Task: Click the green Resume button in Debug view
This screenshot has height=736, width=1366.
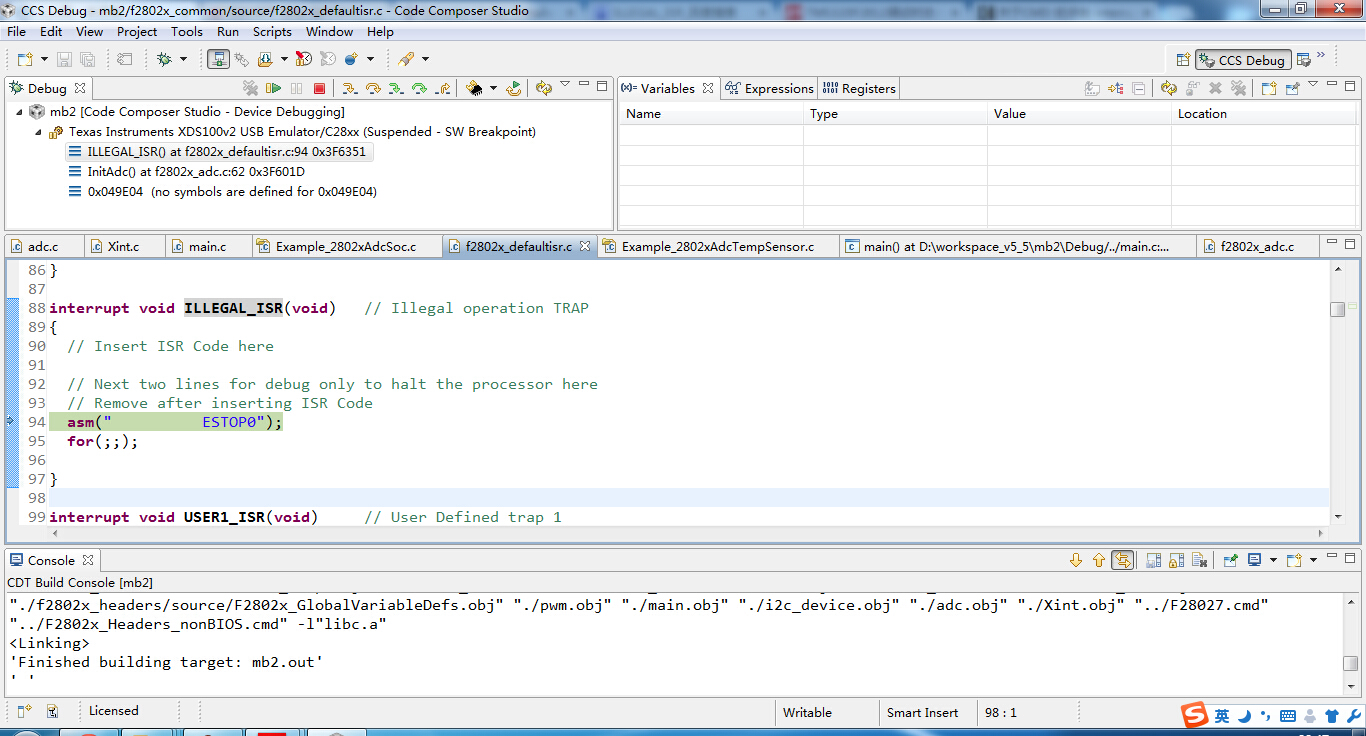Action: 273,88
